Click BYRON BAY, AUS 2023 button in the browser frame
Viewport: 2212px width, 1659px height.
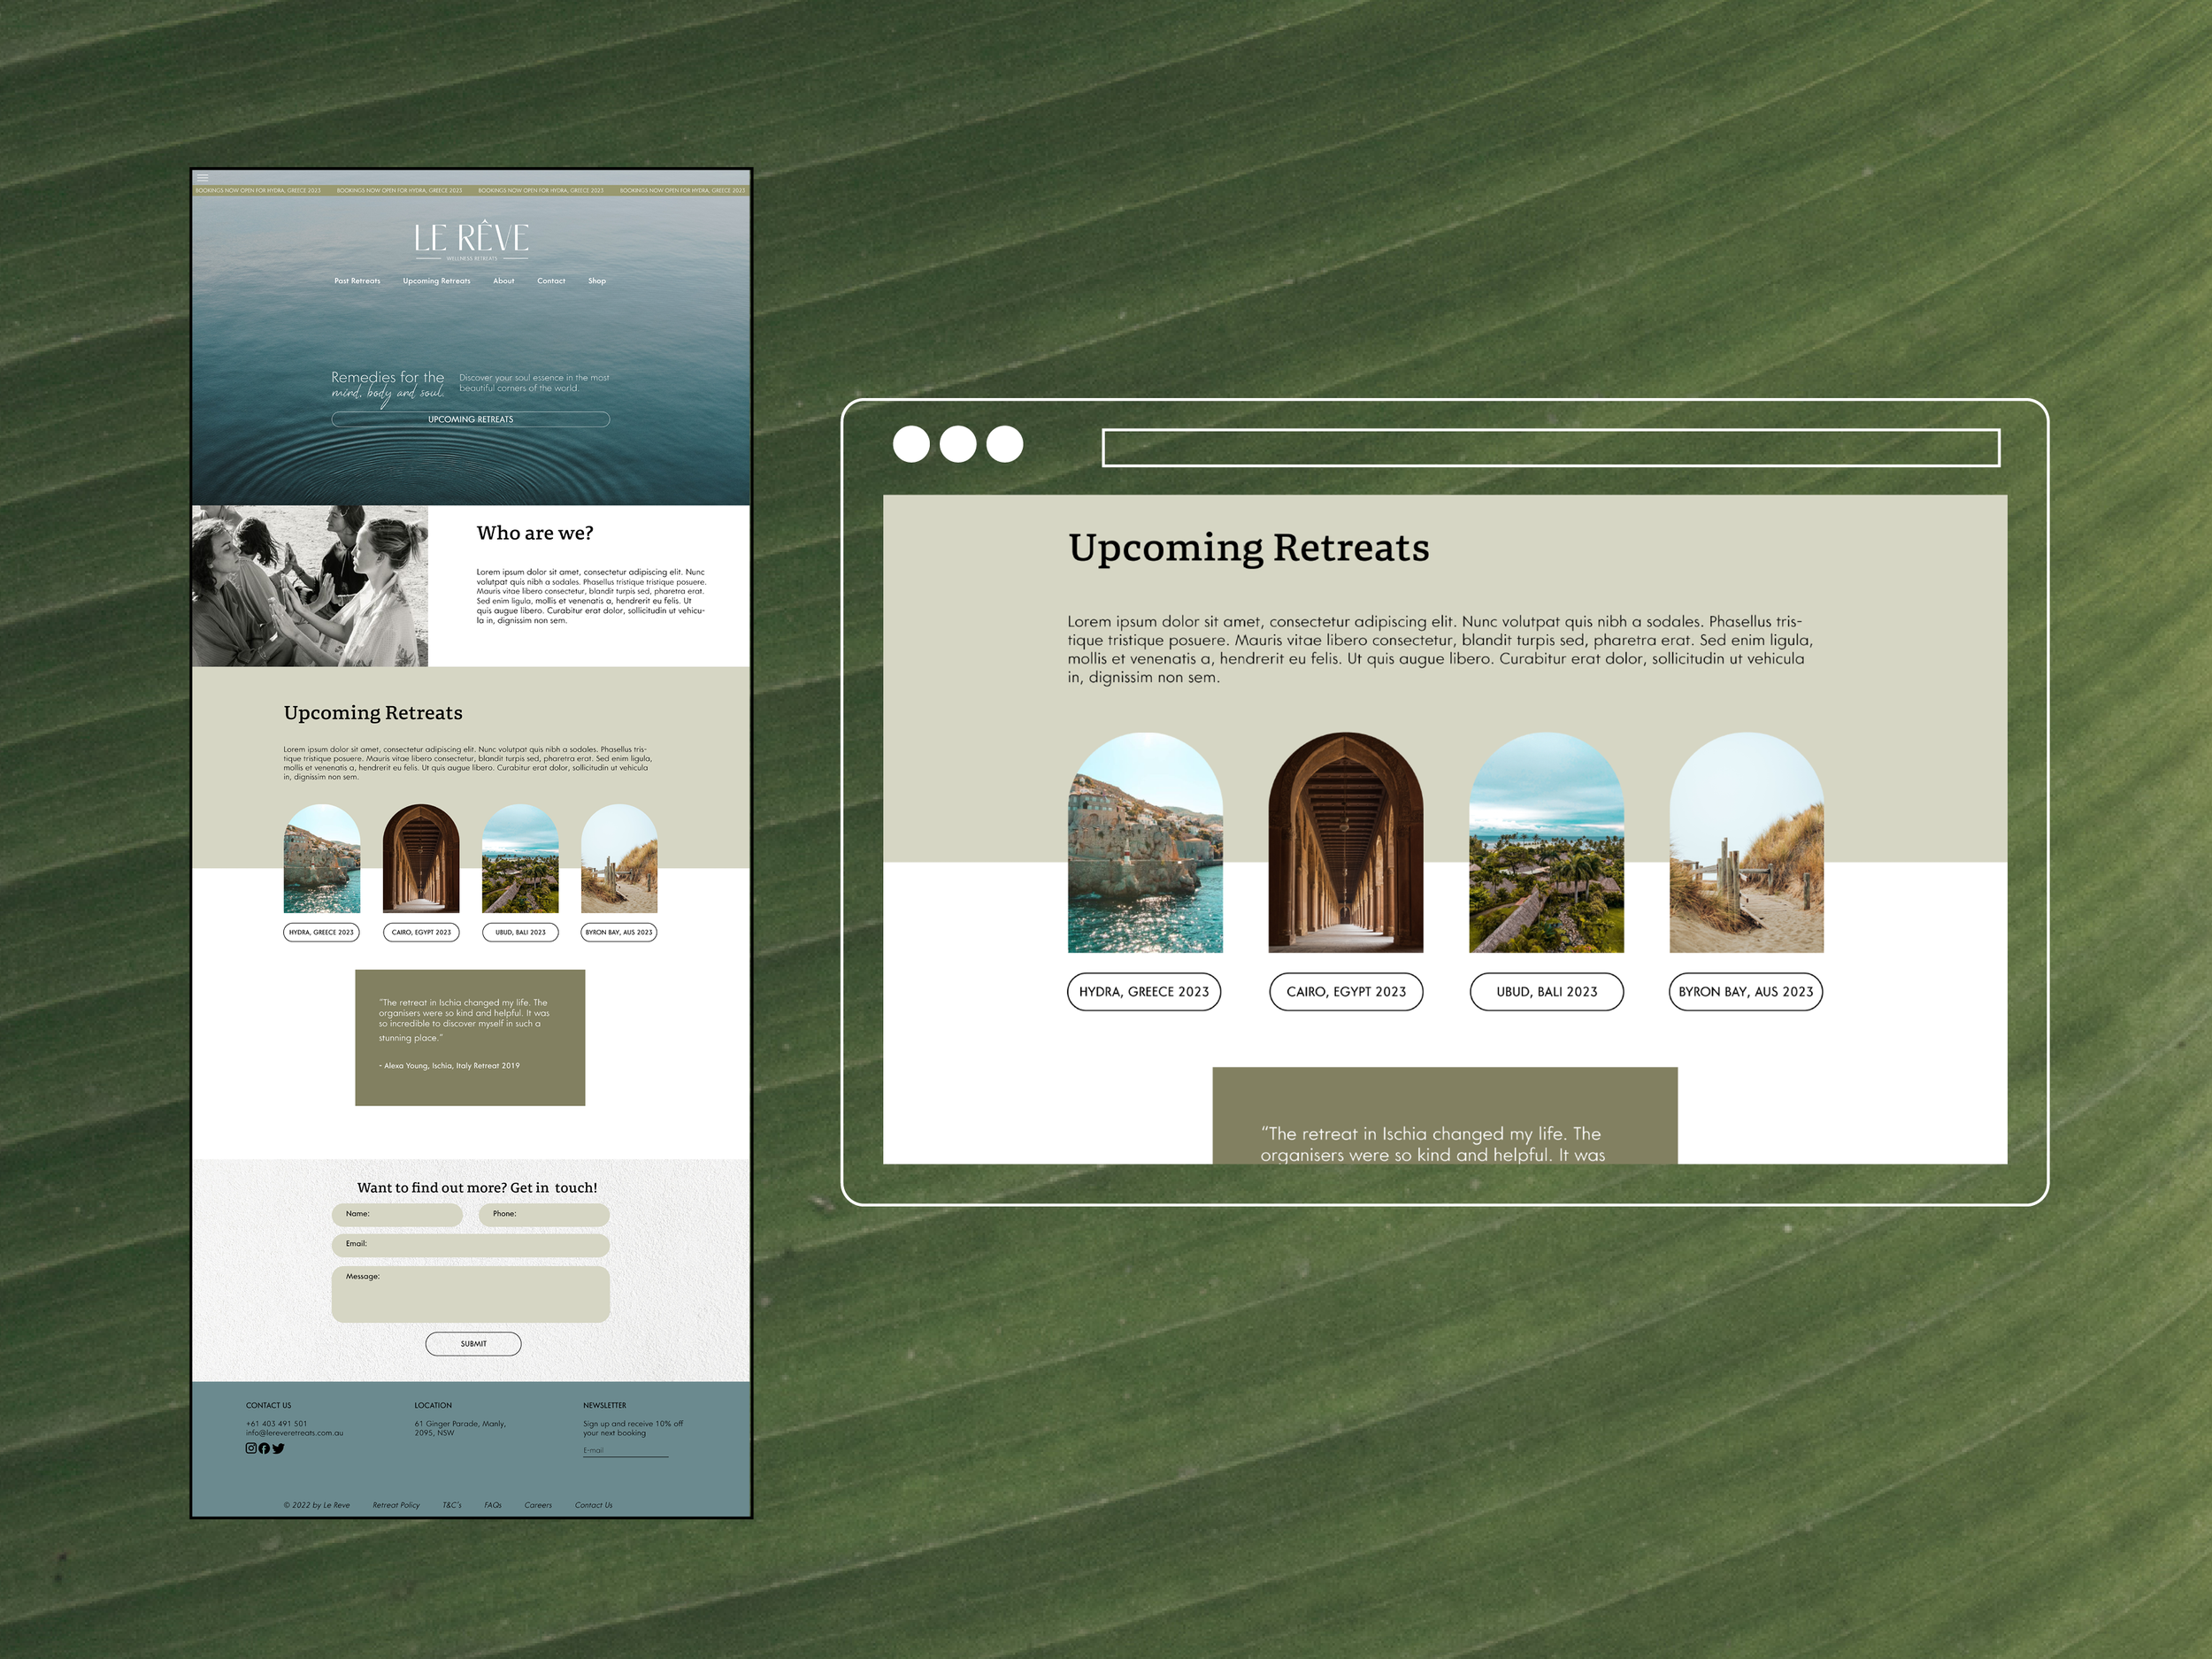(1746, 992)
